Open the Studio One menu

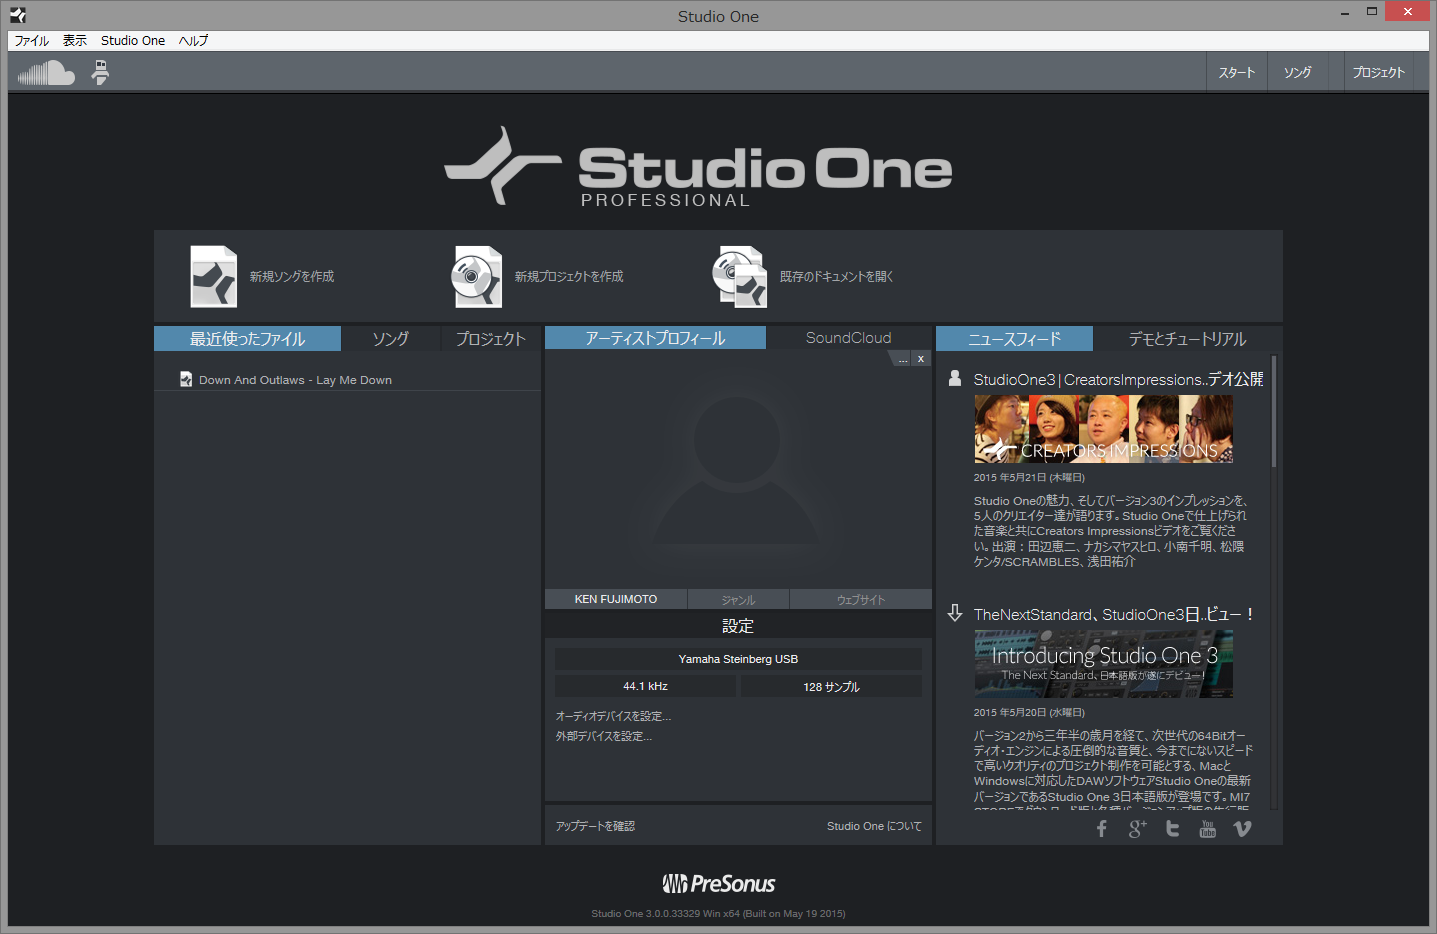[x=133, y=41]
